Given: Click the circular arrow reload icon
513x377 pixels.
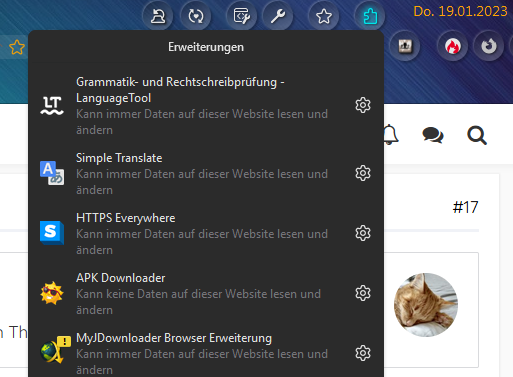Looking at the screenshot, I should (489, 46).
